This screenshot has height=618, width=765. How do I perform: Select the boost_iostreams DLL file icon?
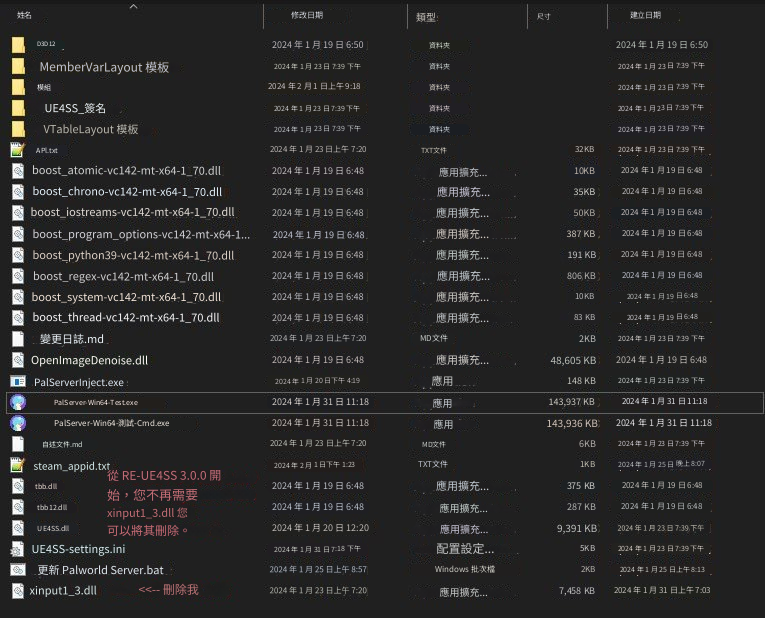[x=18, y=213]
